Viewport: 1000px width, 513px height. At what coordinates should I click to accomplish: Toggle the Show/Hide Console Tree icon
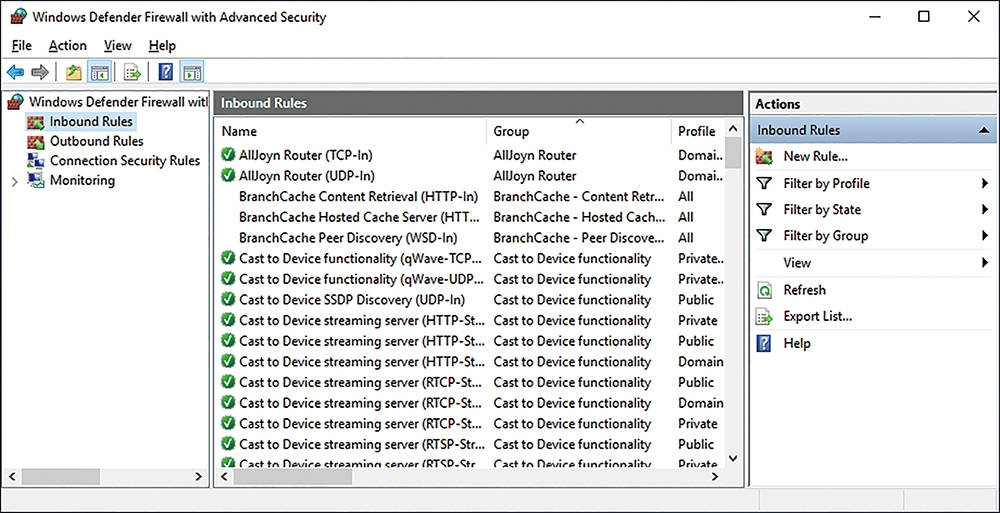click(99, 72)
